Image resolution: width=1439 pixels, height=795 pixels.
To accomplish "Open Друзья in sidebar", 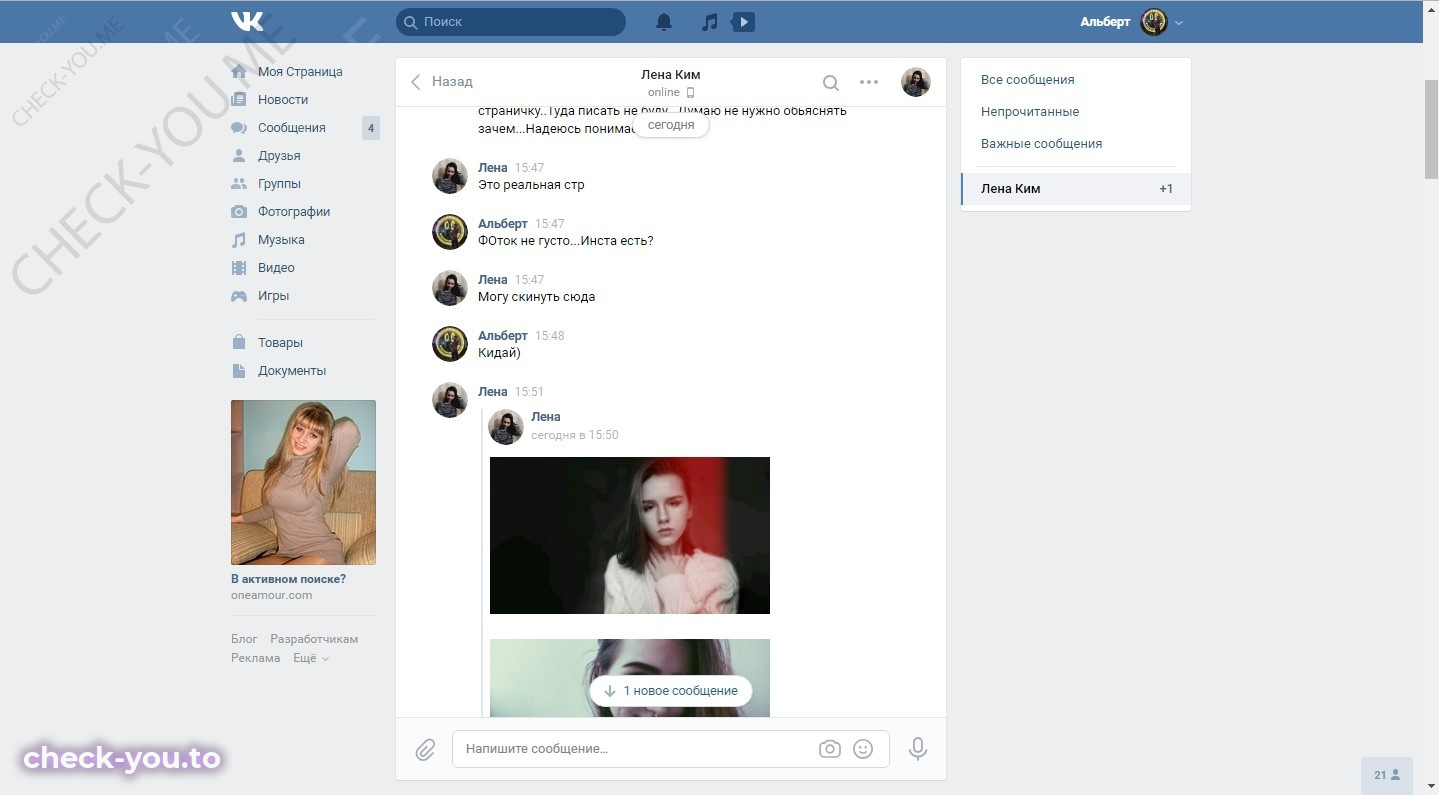I will pos(279,156).
